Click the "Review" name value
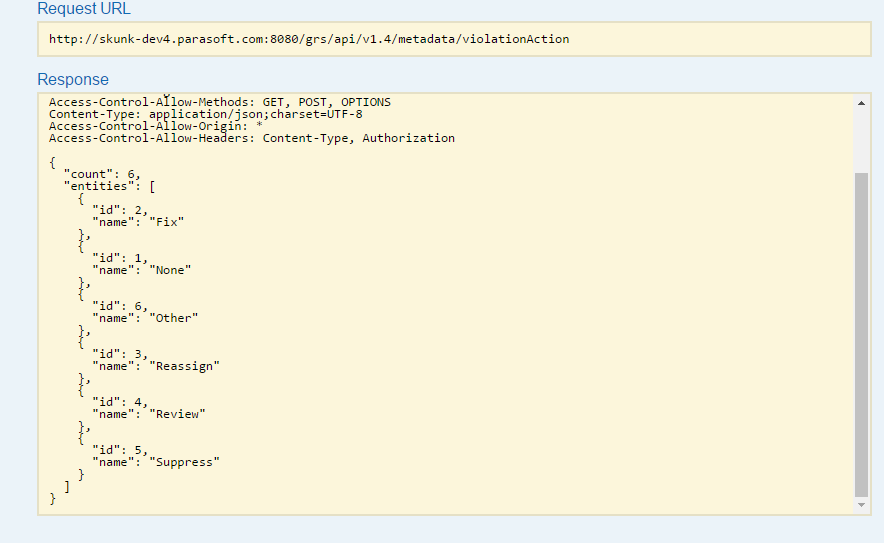This screenshot has width=884, height=543. pos(178,414)
